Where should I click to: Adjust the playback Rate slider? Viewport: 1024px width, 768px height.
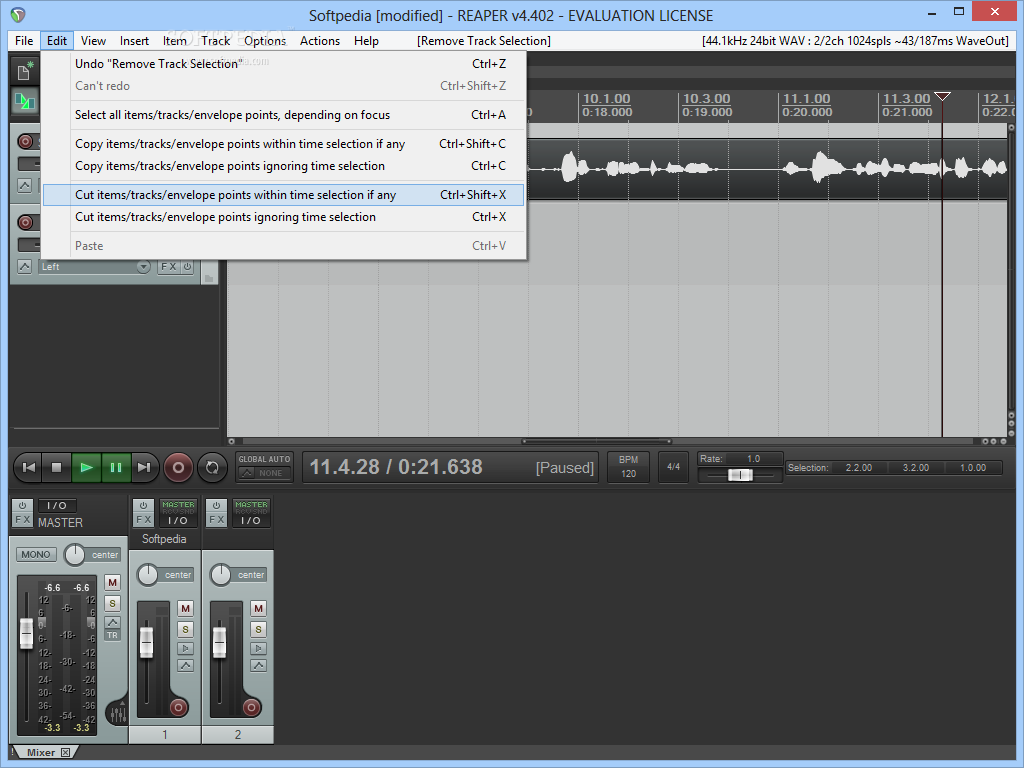tap(740, 475)
